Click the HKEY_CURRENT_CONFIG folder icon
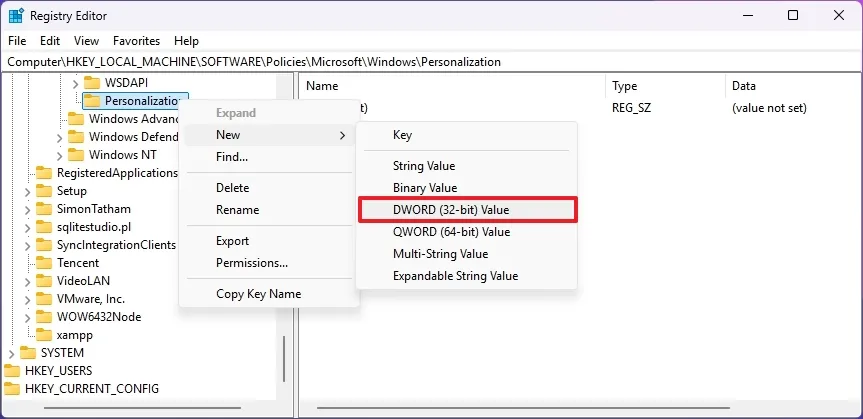 point(12,389)
